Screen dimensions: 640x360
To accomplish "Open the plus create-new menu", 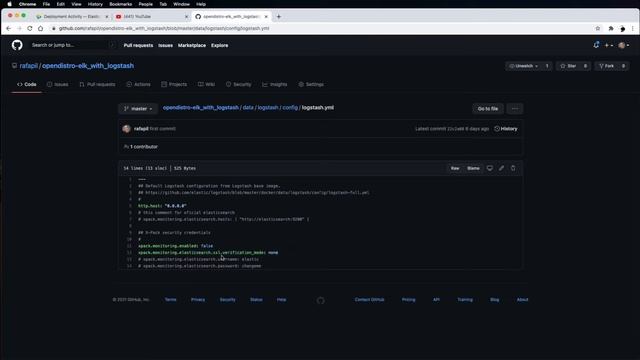I will click(x=609, y=45).
